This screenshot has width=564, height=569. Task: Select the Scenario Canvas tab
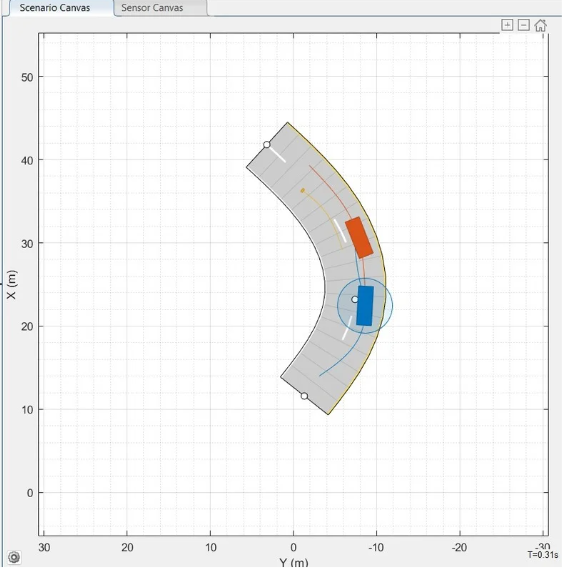click(x=55, y=8)
